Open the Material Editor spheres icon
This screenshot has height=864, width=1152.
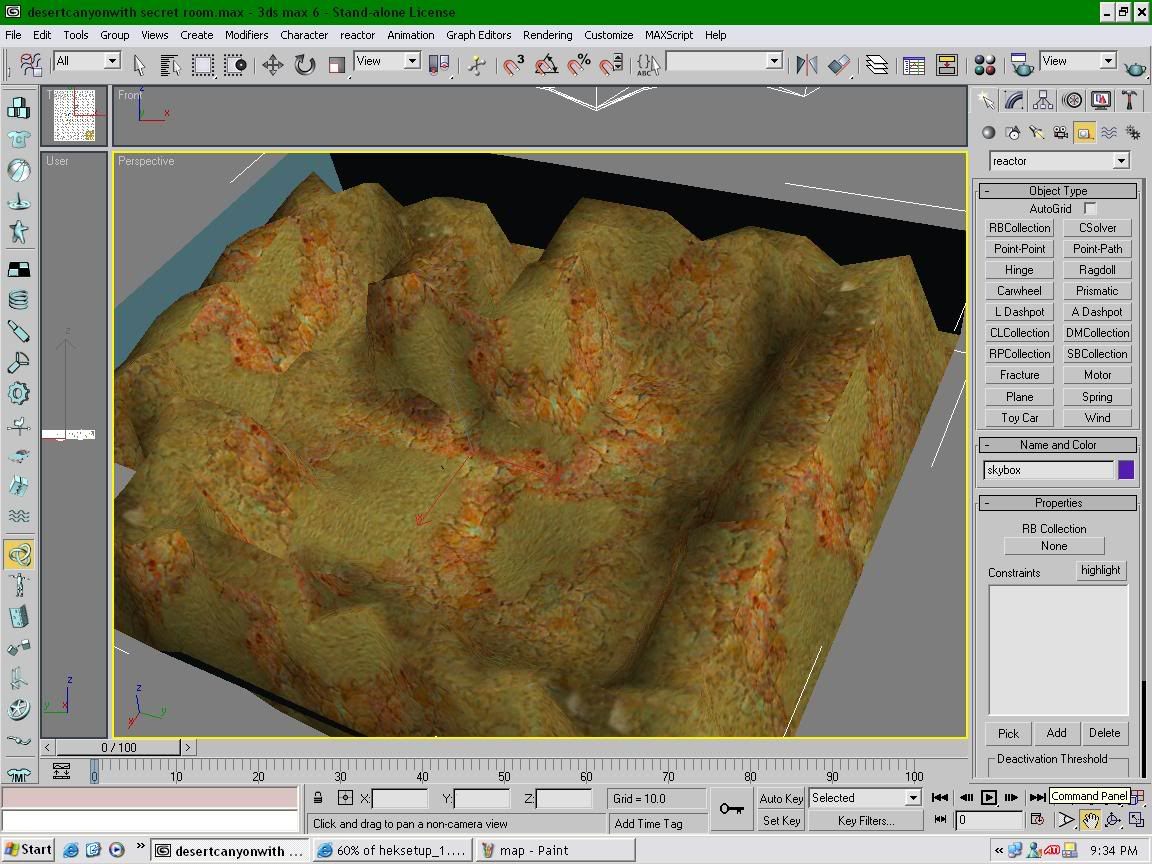click(984, 65)
